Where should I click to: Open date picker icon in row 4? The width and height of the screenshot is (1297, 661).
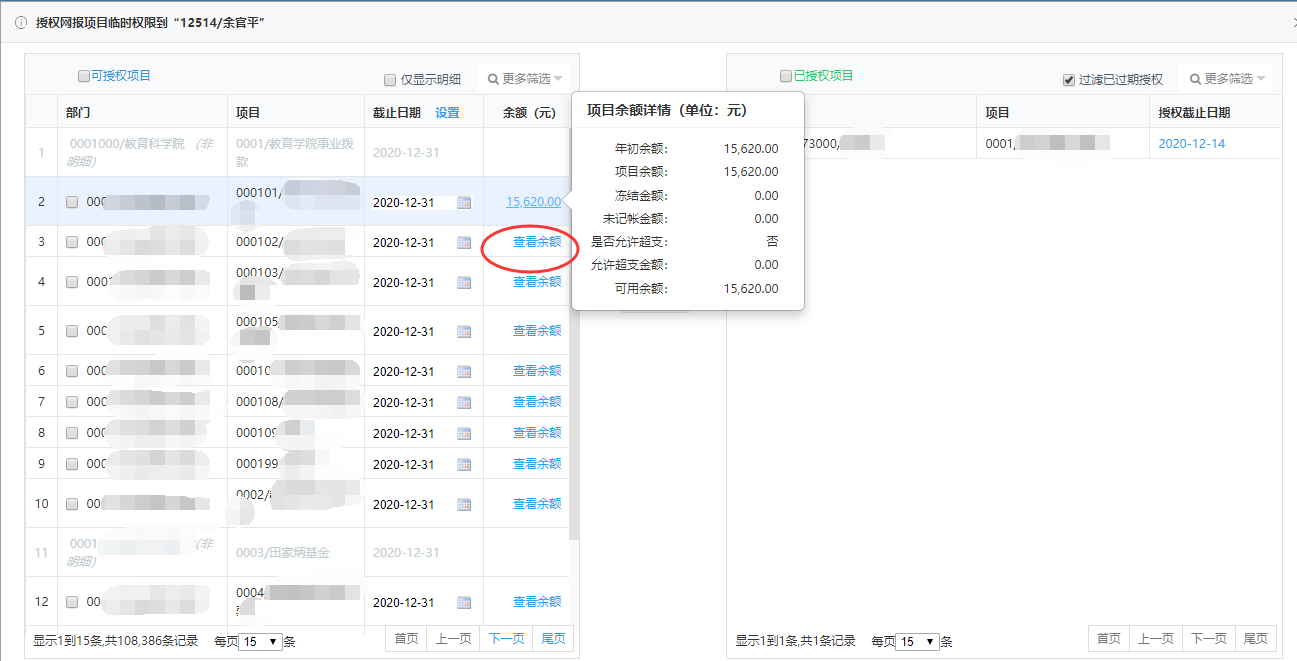[464, 283]
